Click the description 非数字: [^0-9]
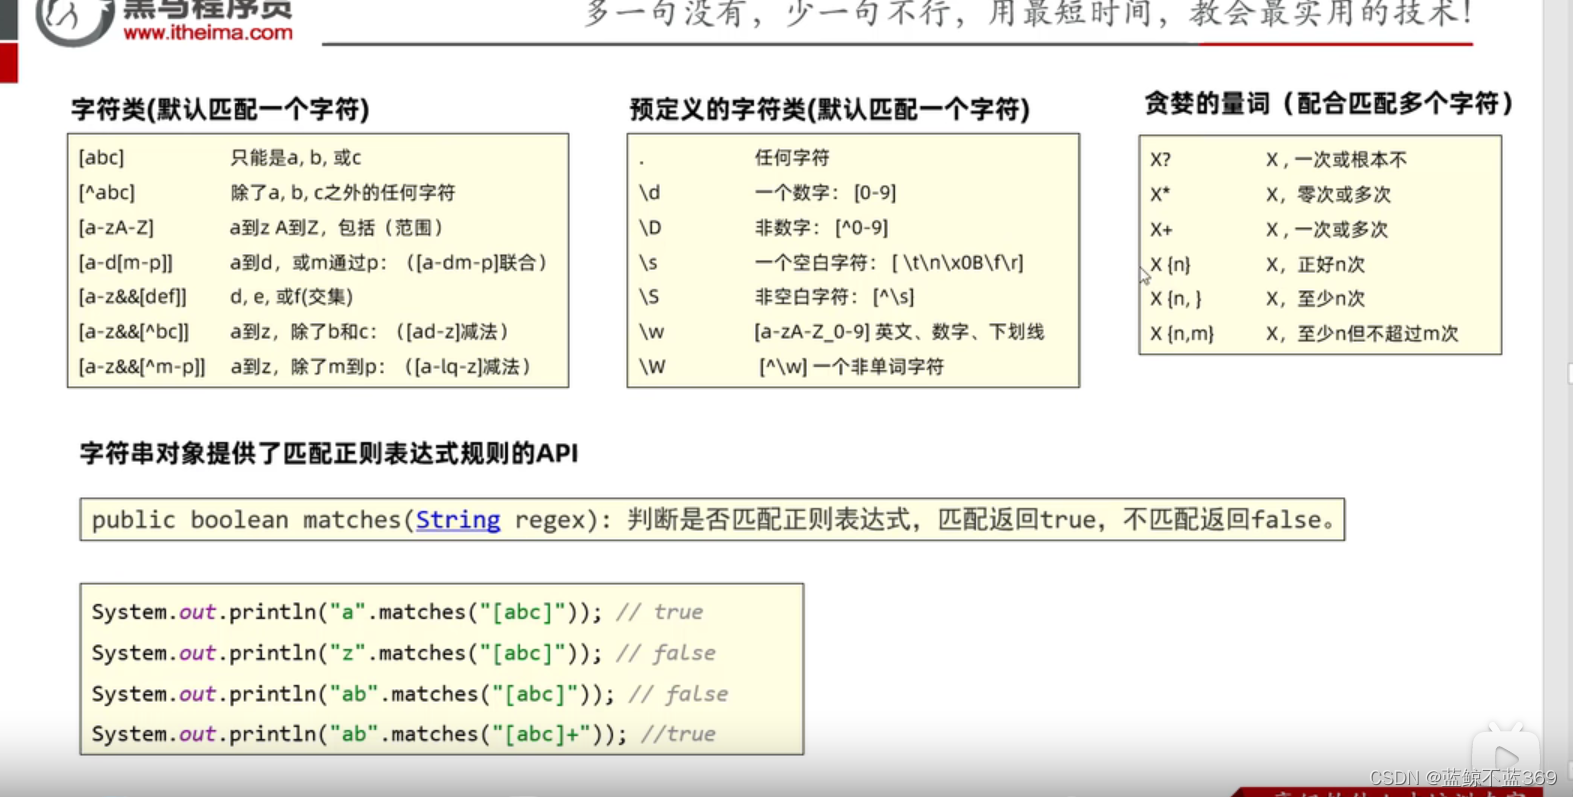The image size is (1573, 797). click(x=822, y=227)
